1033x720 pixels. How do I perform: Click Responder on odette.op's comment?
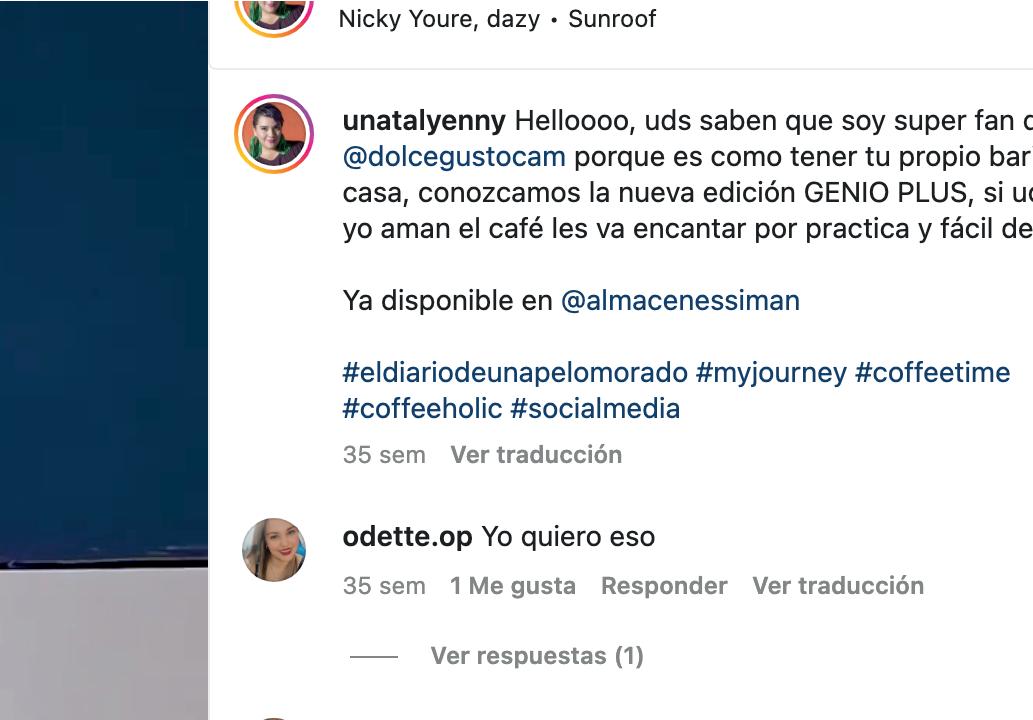(664, 586)
